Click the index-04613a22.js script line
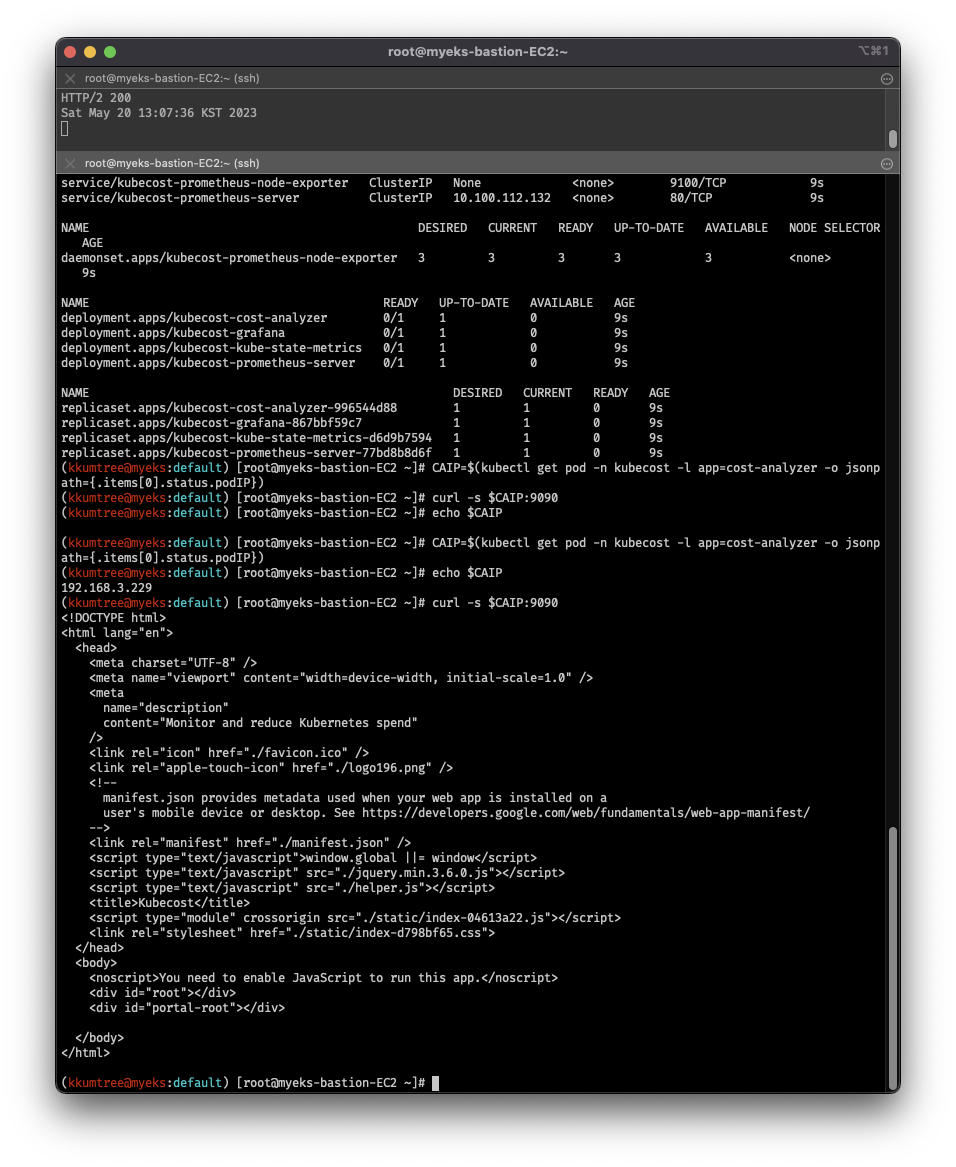 [355, 918]
